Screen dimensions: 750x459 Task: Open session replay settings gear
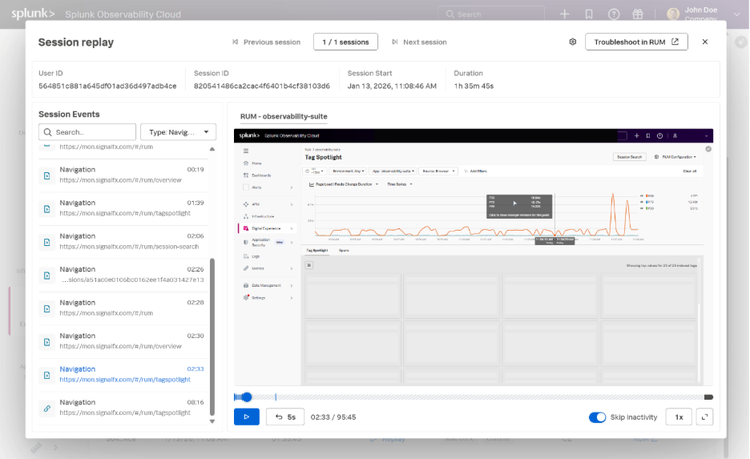point(573,42)
